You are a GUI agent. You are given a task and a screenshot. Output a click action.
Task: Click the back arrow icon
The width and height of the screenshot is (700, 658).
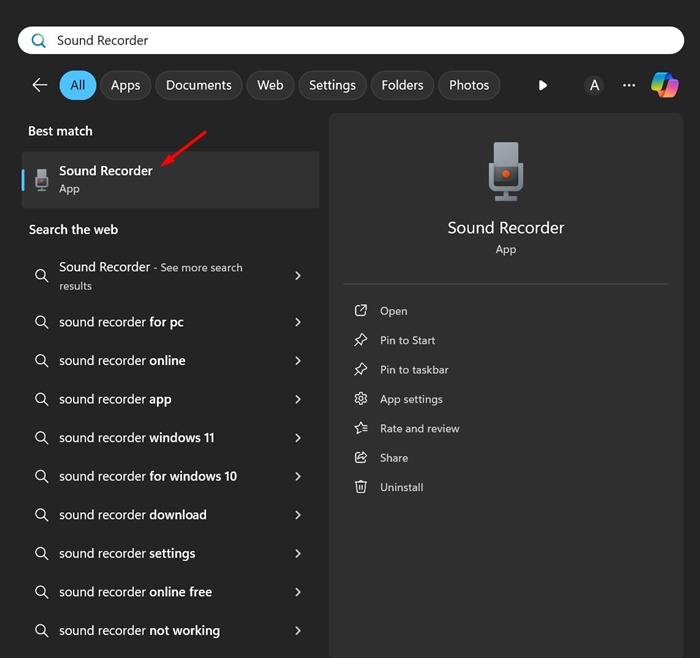40,85
